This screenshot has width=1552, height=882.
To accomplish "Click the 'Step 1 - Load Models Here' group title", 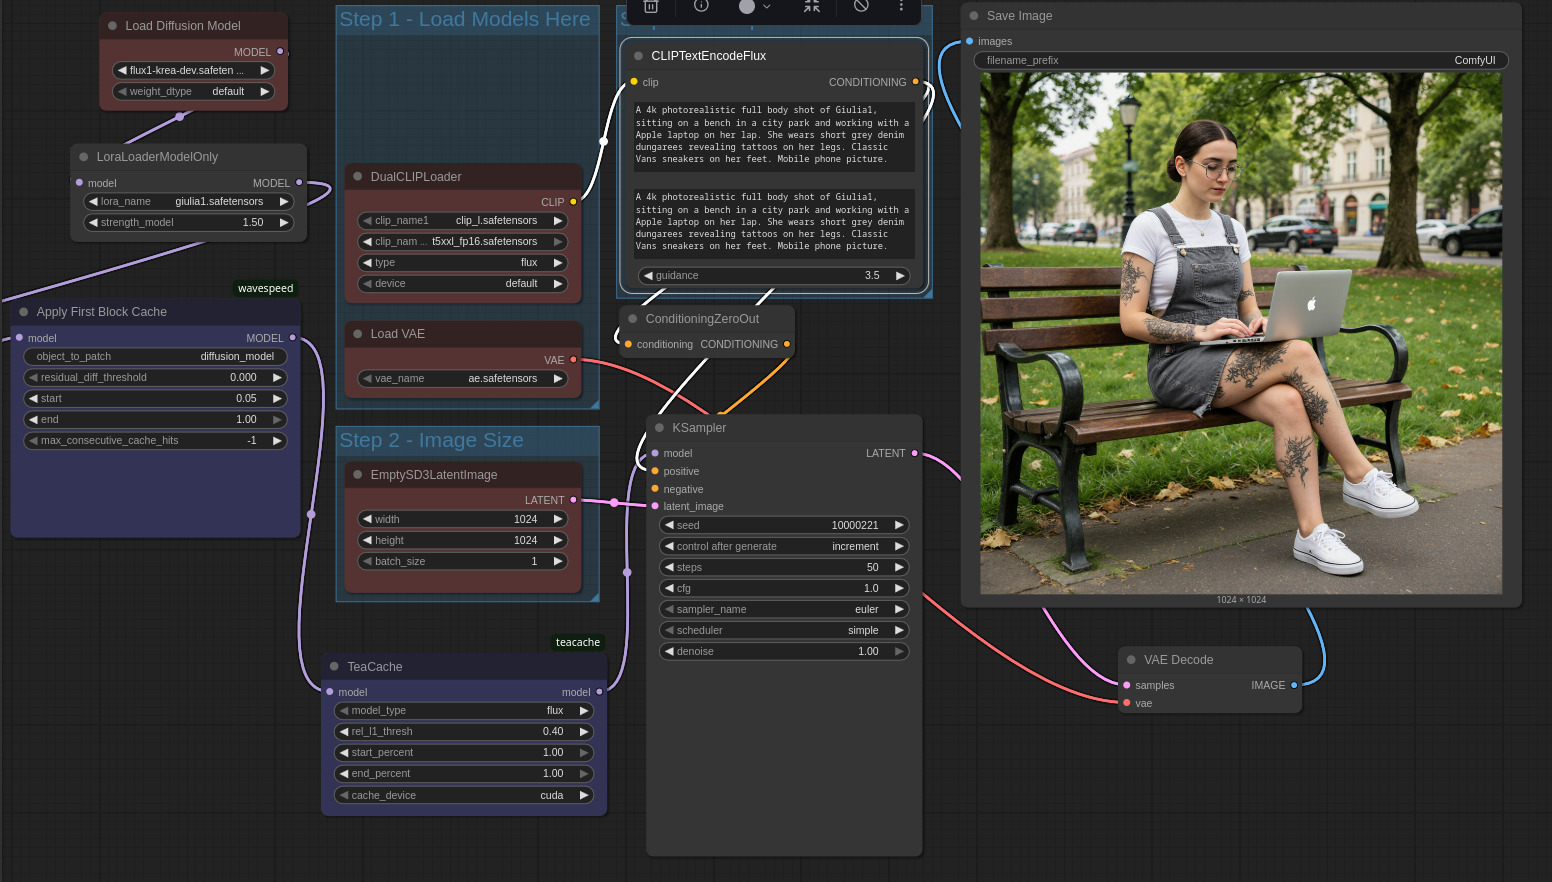I will point(464,19).
